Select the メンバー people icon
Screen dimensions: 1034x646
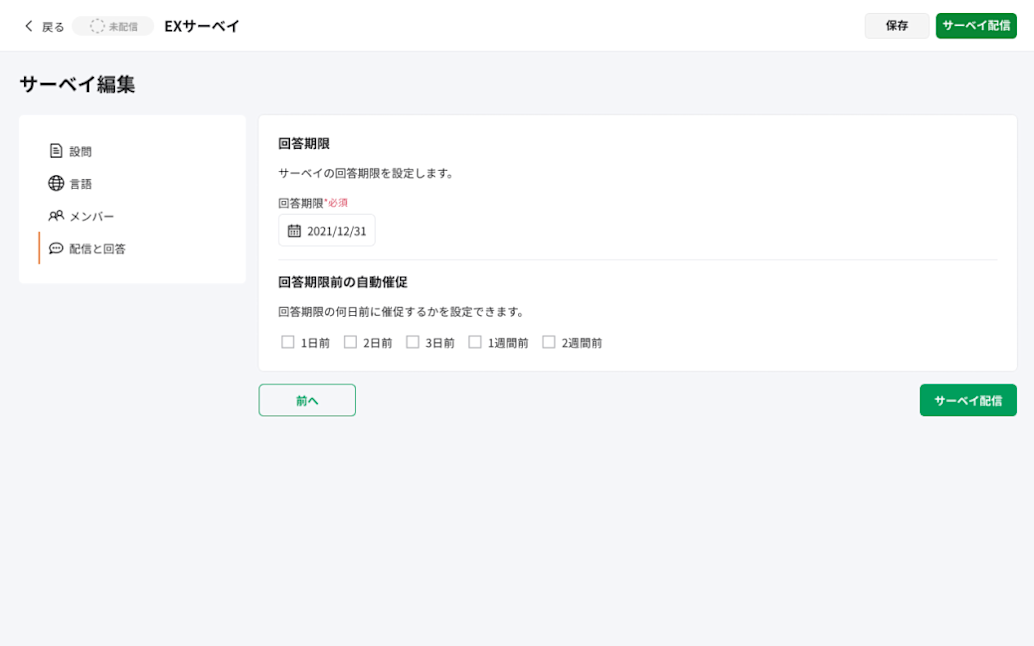[56, 215]
